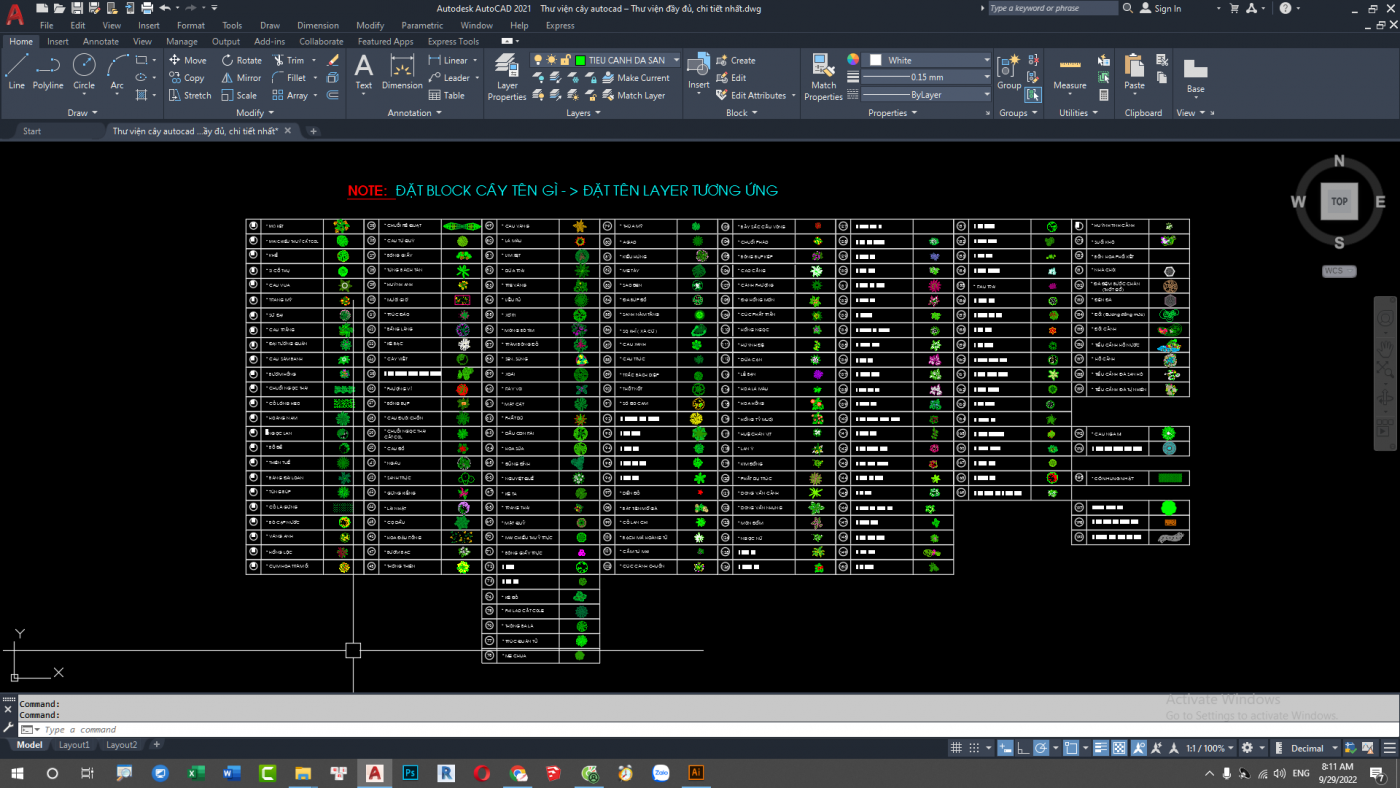This screenshot has height=788, width=1400.
Task: Switch to the Annotate ribbon tab
Action: pyautogui.click(x=101, y=42)
